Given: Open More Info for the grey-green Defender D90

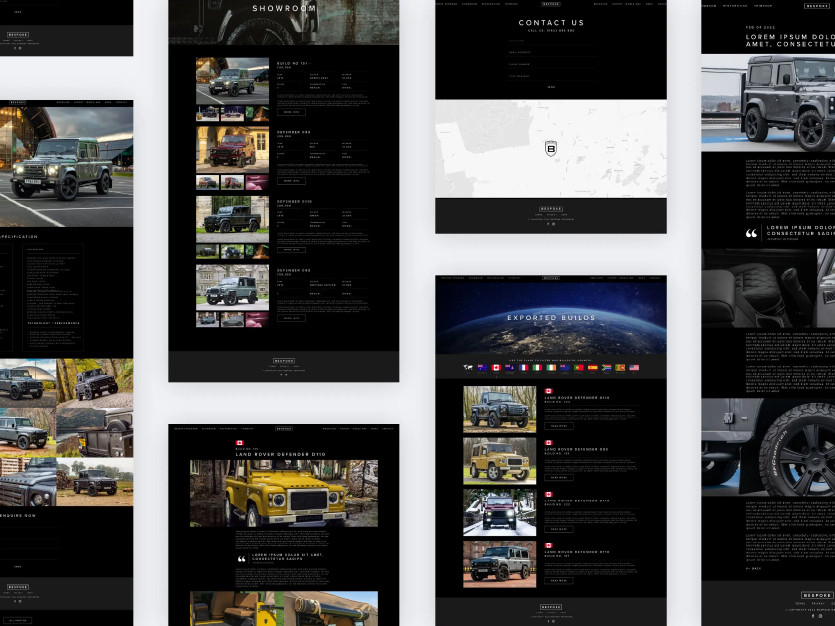Looking at the screenshot, I should click(x=291, y=318).
